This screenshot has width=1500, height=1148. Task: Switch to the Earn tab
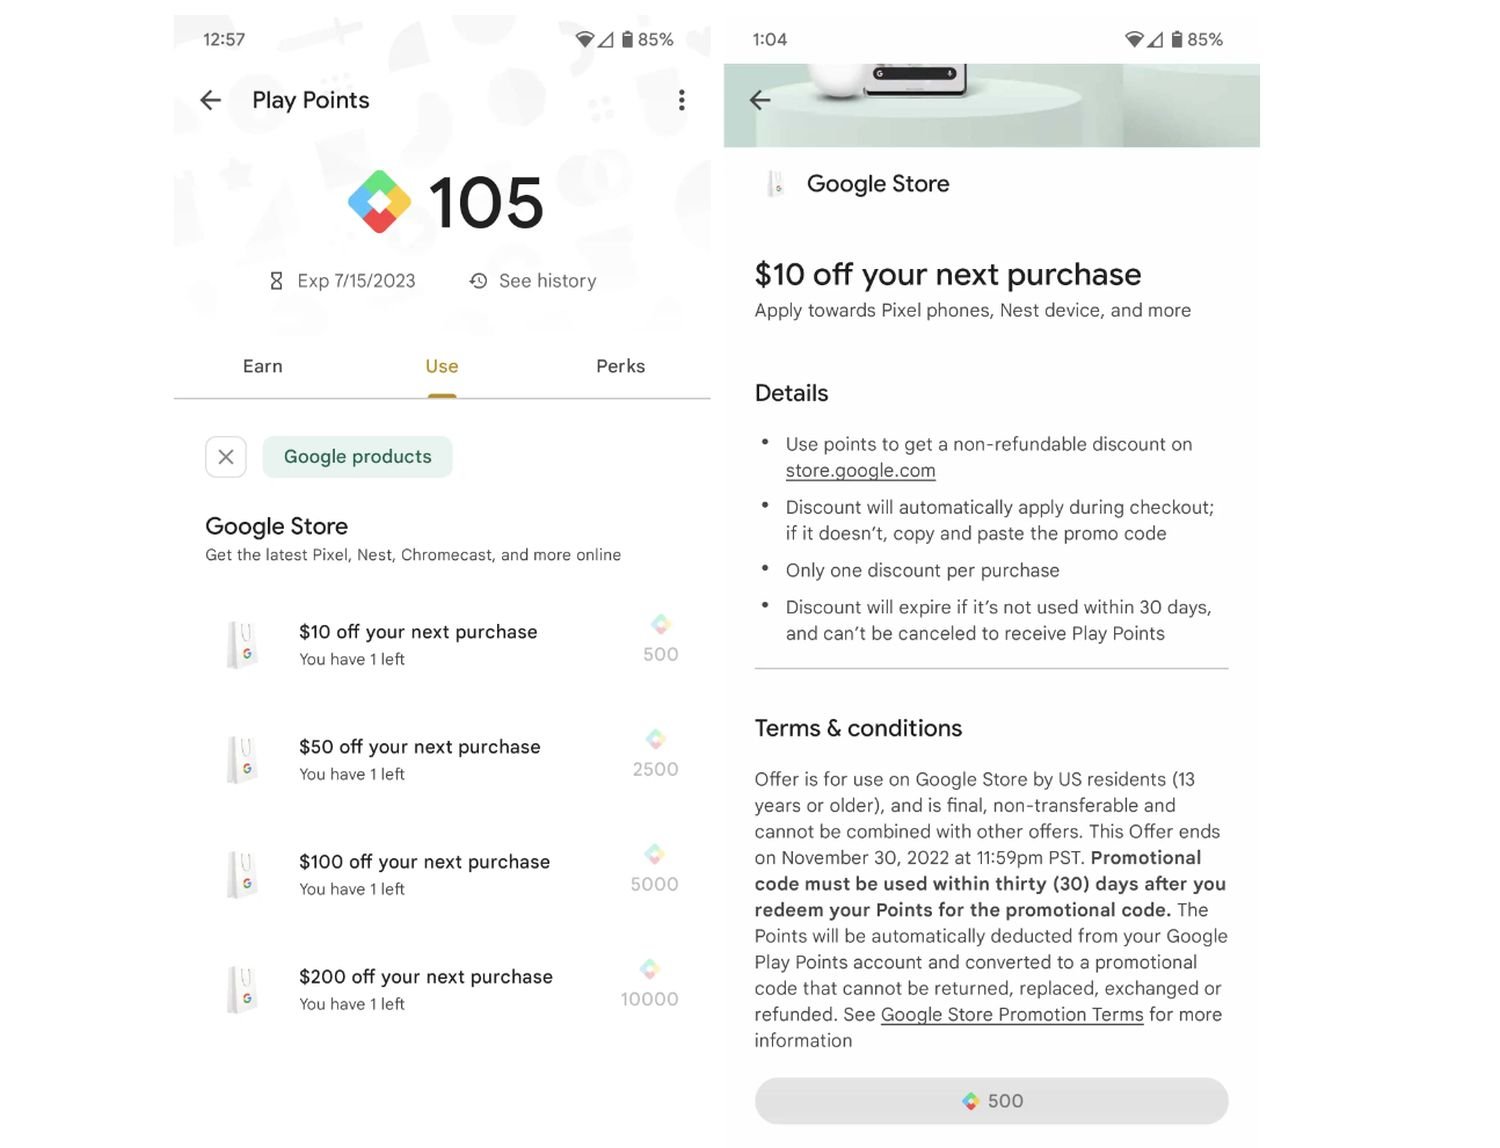263,366
